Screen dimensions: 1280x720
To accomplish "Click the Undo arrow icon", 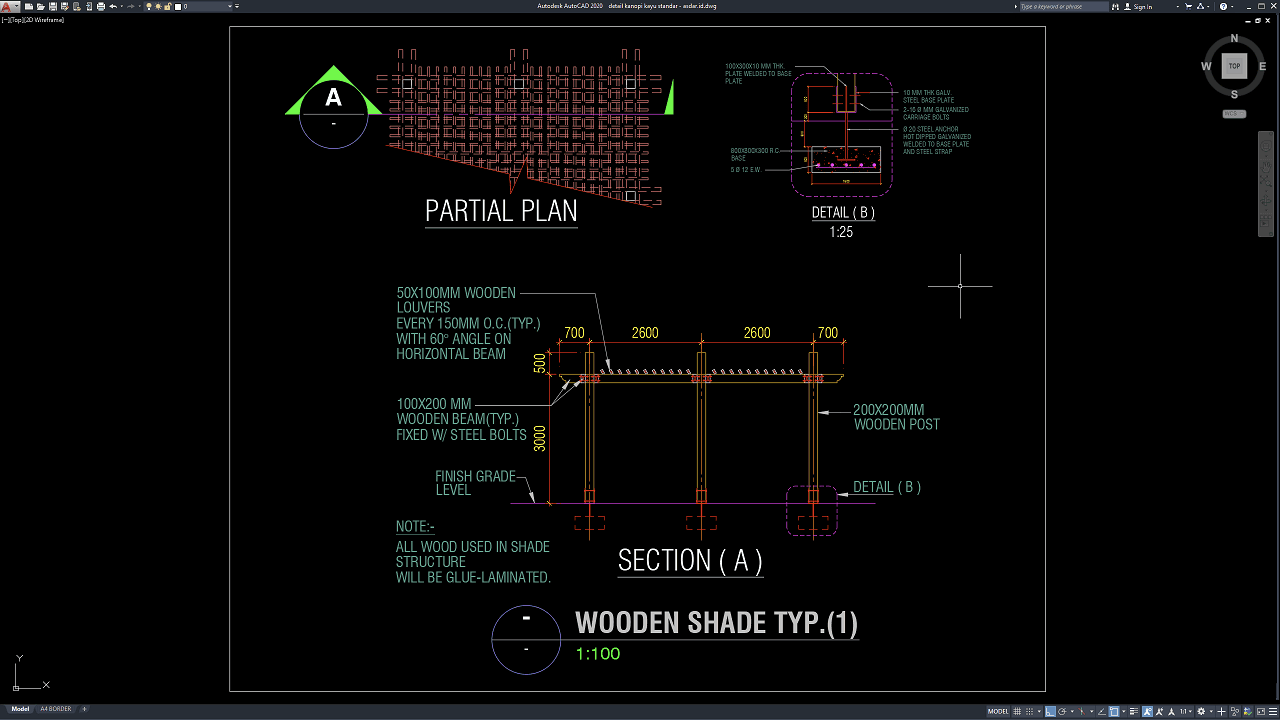I will tap(113, 6).
